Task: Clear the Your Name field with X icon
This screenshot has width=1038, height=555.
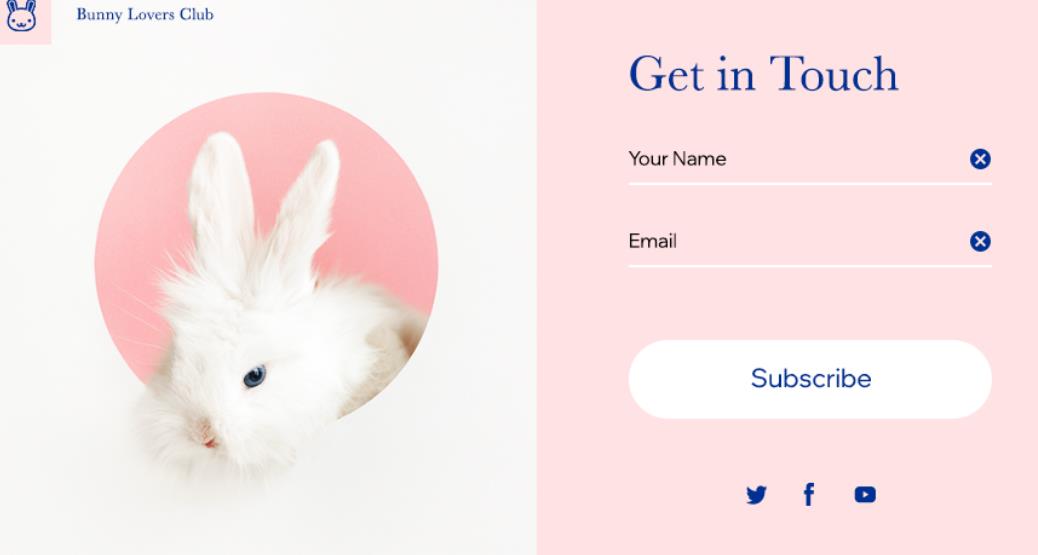Action: 980,159
